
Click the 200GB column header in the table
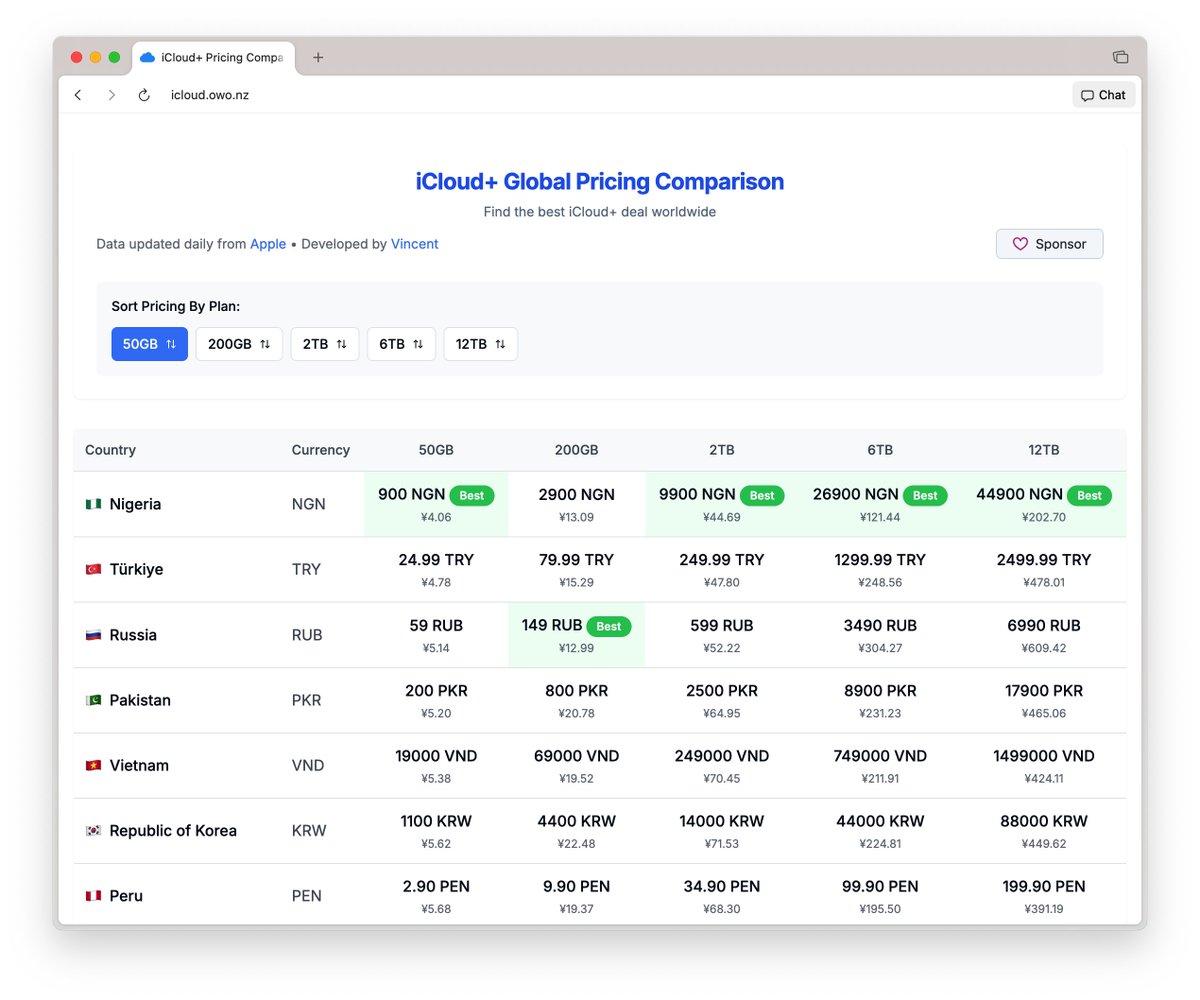[x=576, y=450]
